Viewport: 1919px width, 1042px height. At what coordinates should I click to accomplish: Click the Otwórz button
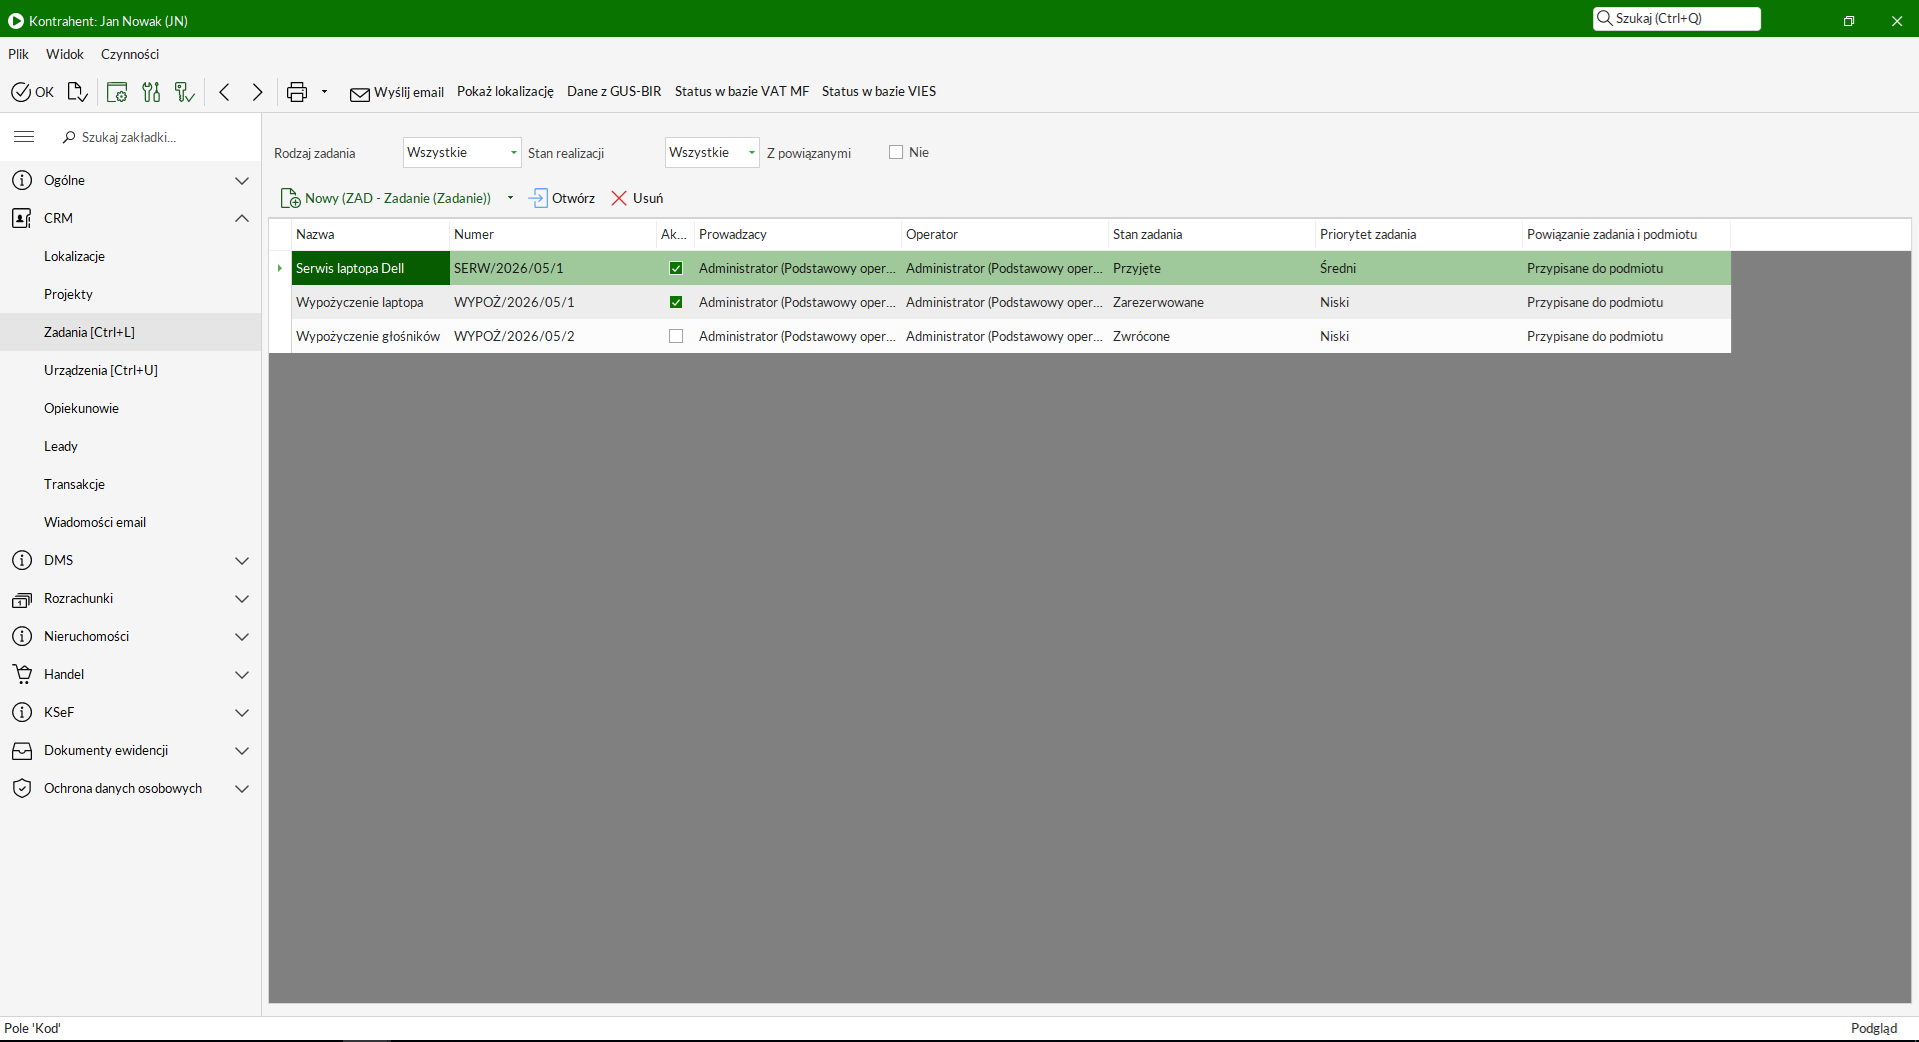562,198
